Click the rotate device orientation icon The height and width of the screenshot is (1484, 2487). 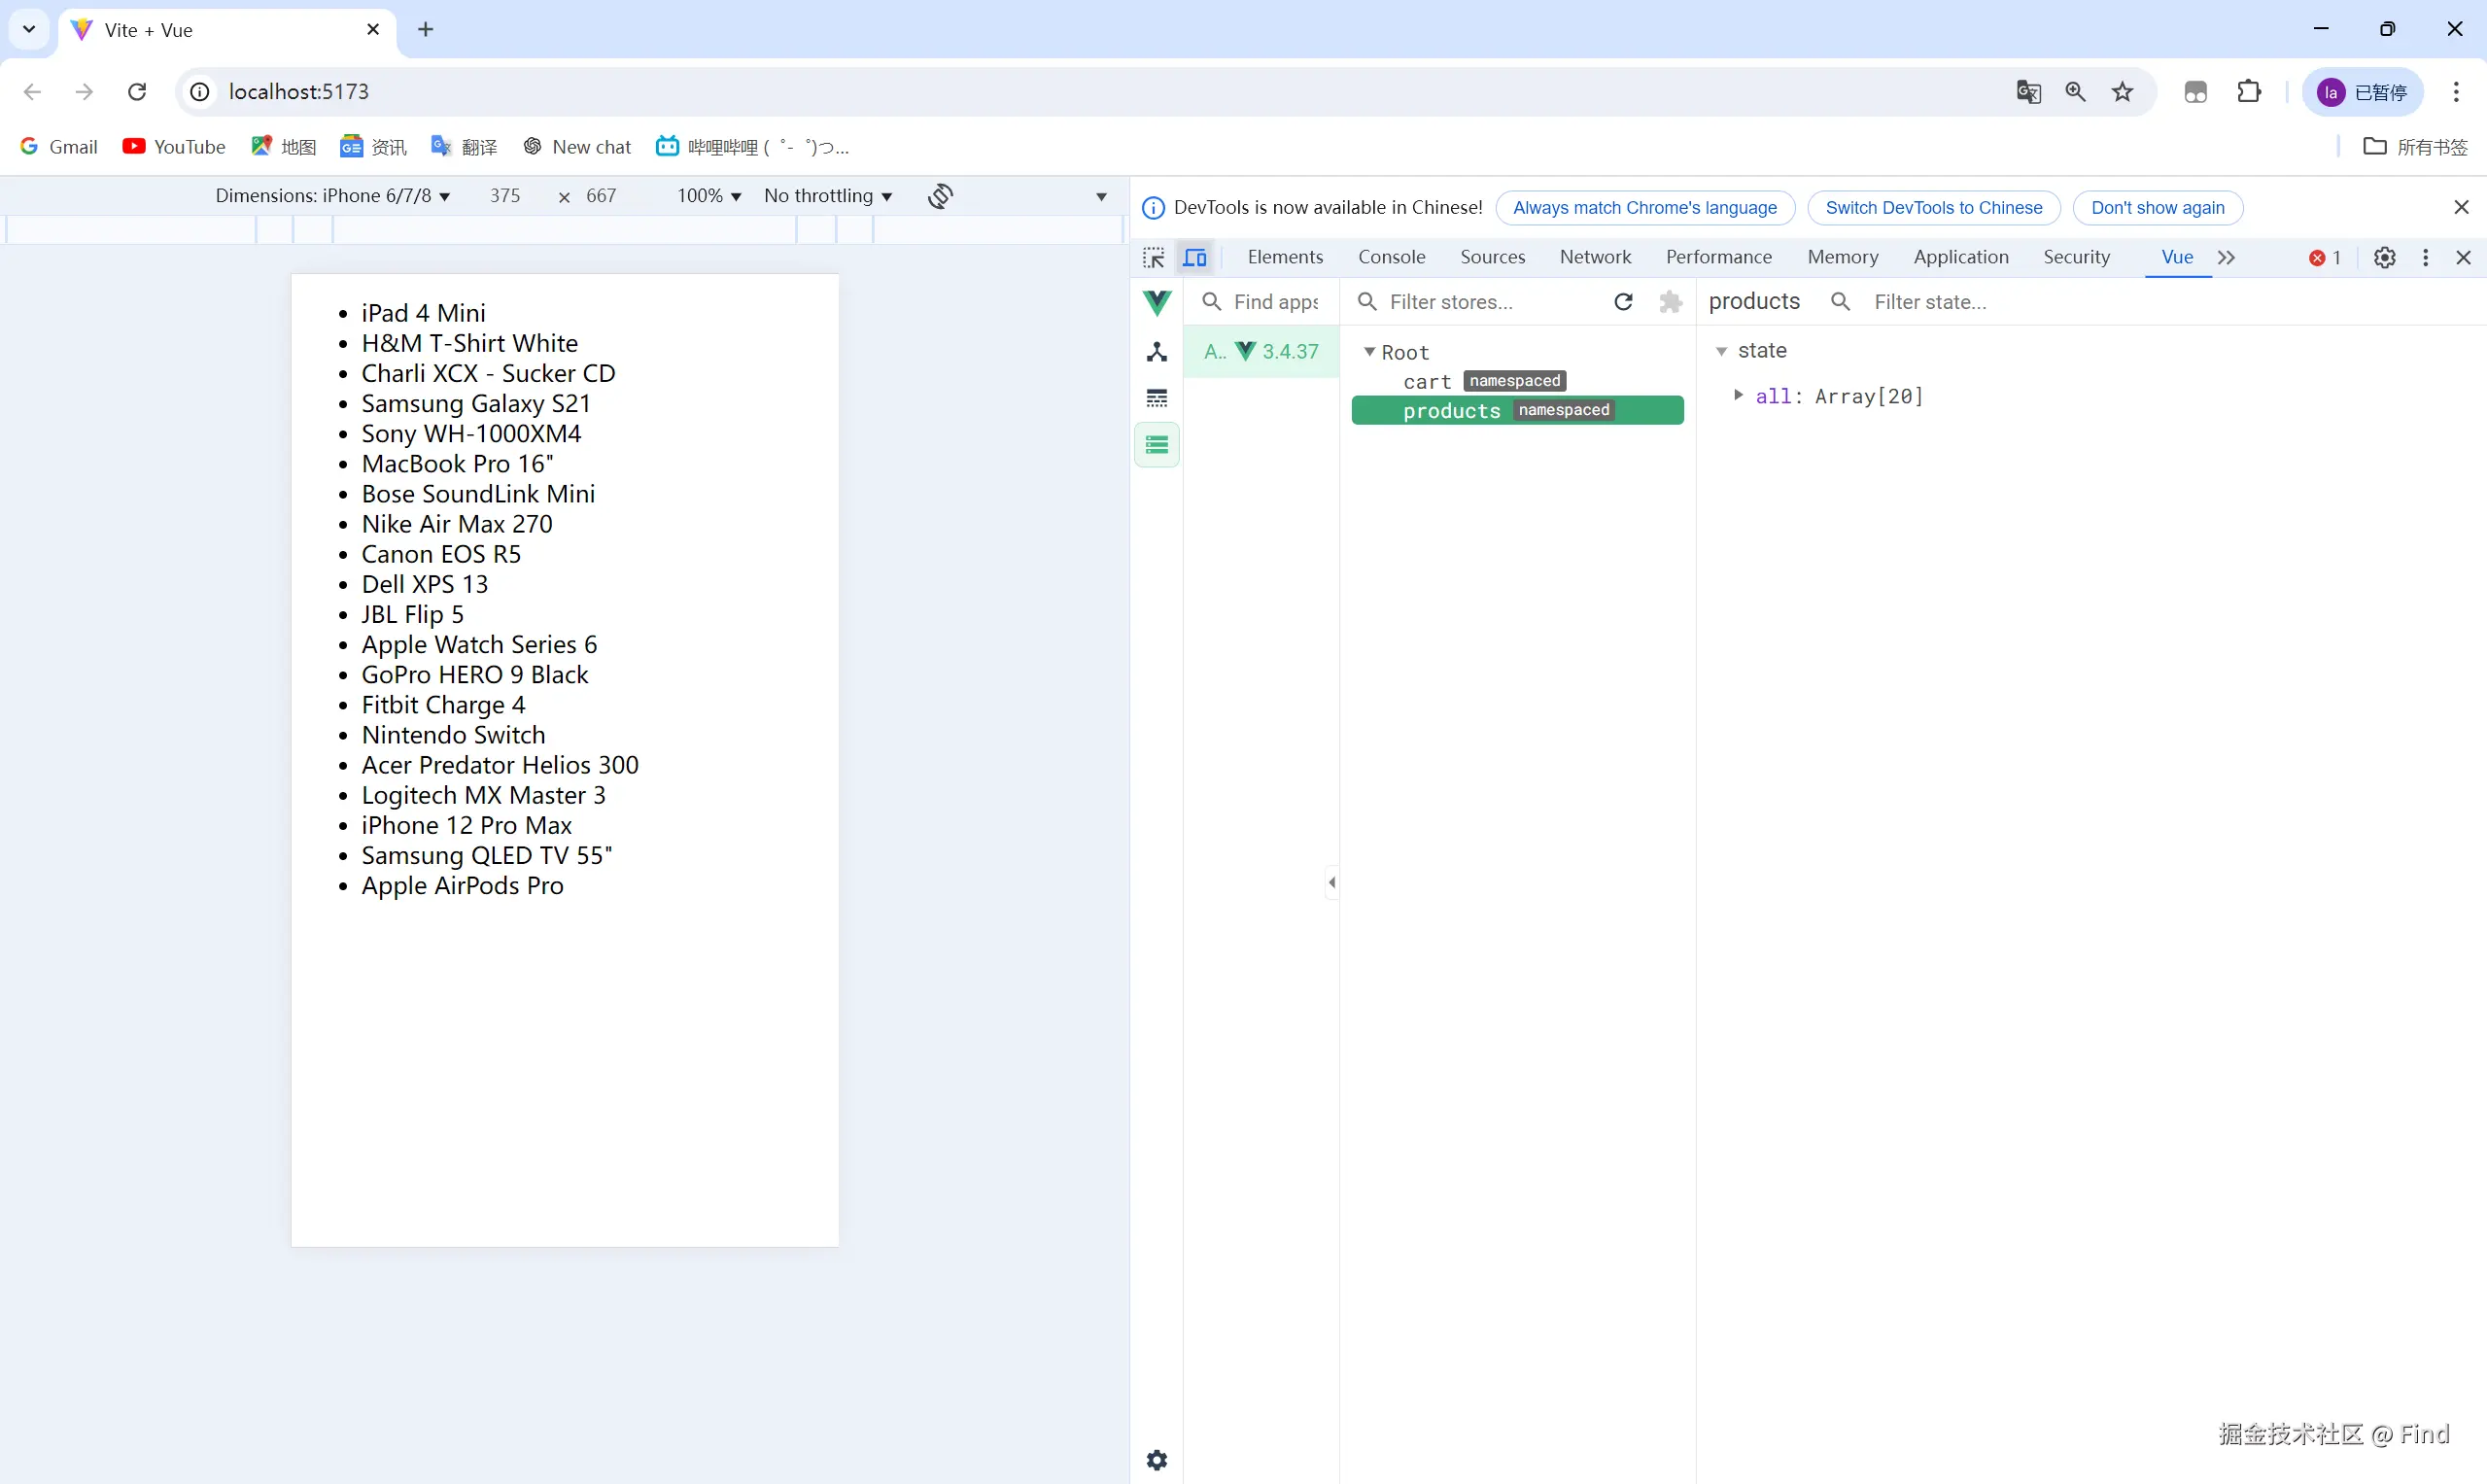point(940,196)
